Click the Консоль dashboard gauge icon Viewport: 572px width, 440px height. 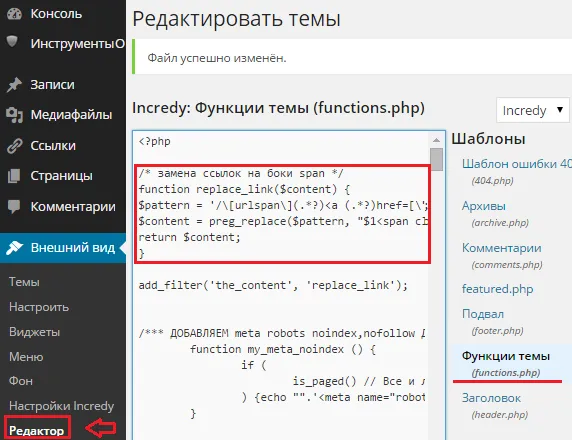(x=14, y=13)
